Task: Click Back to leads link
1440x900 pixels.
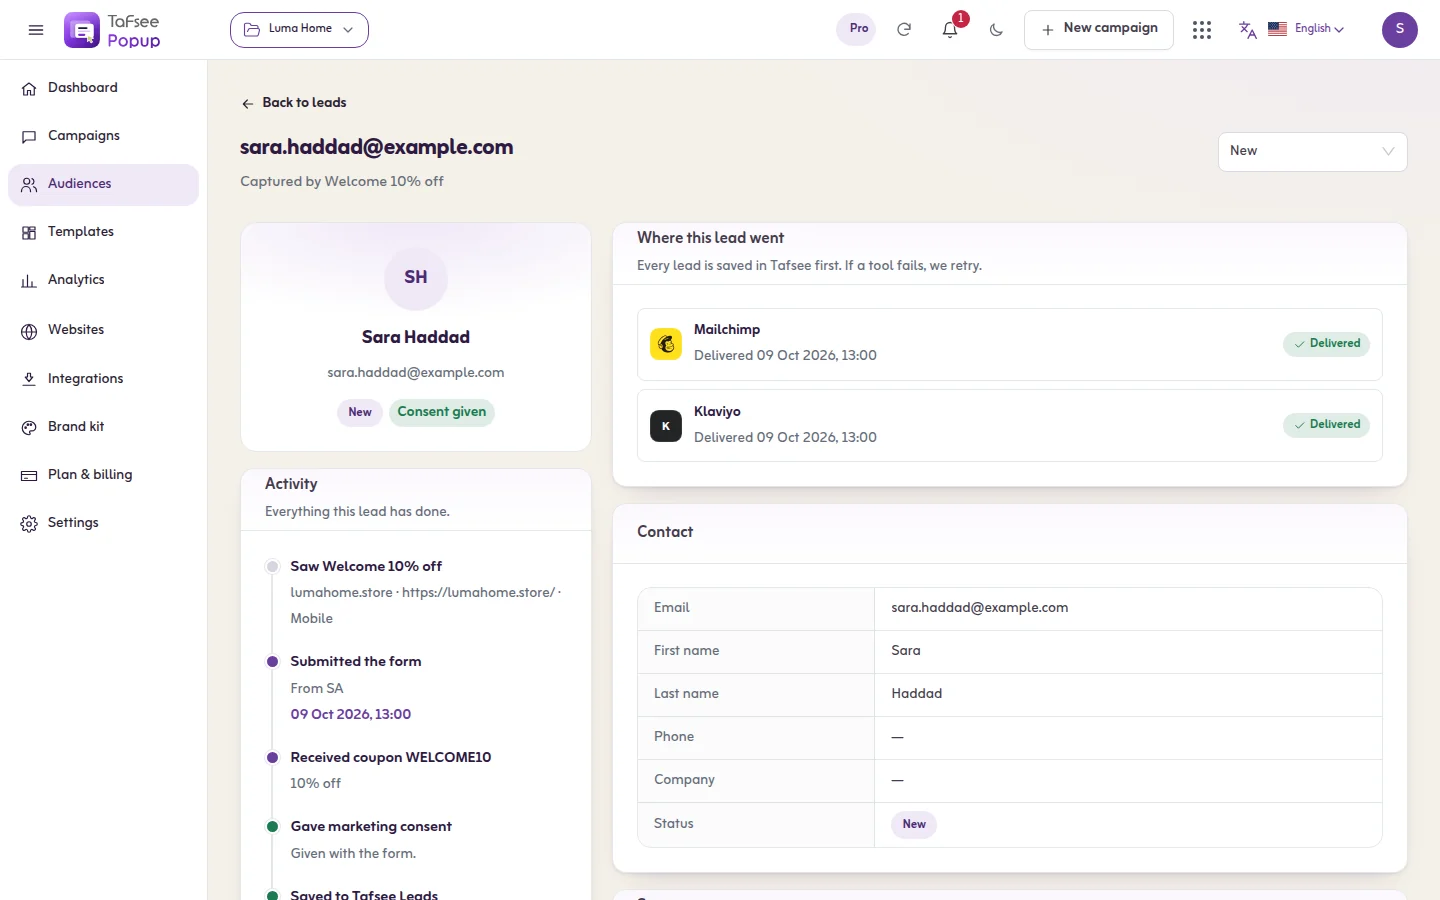Action: click(294, 103)
